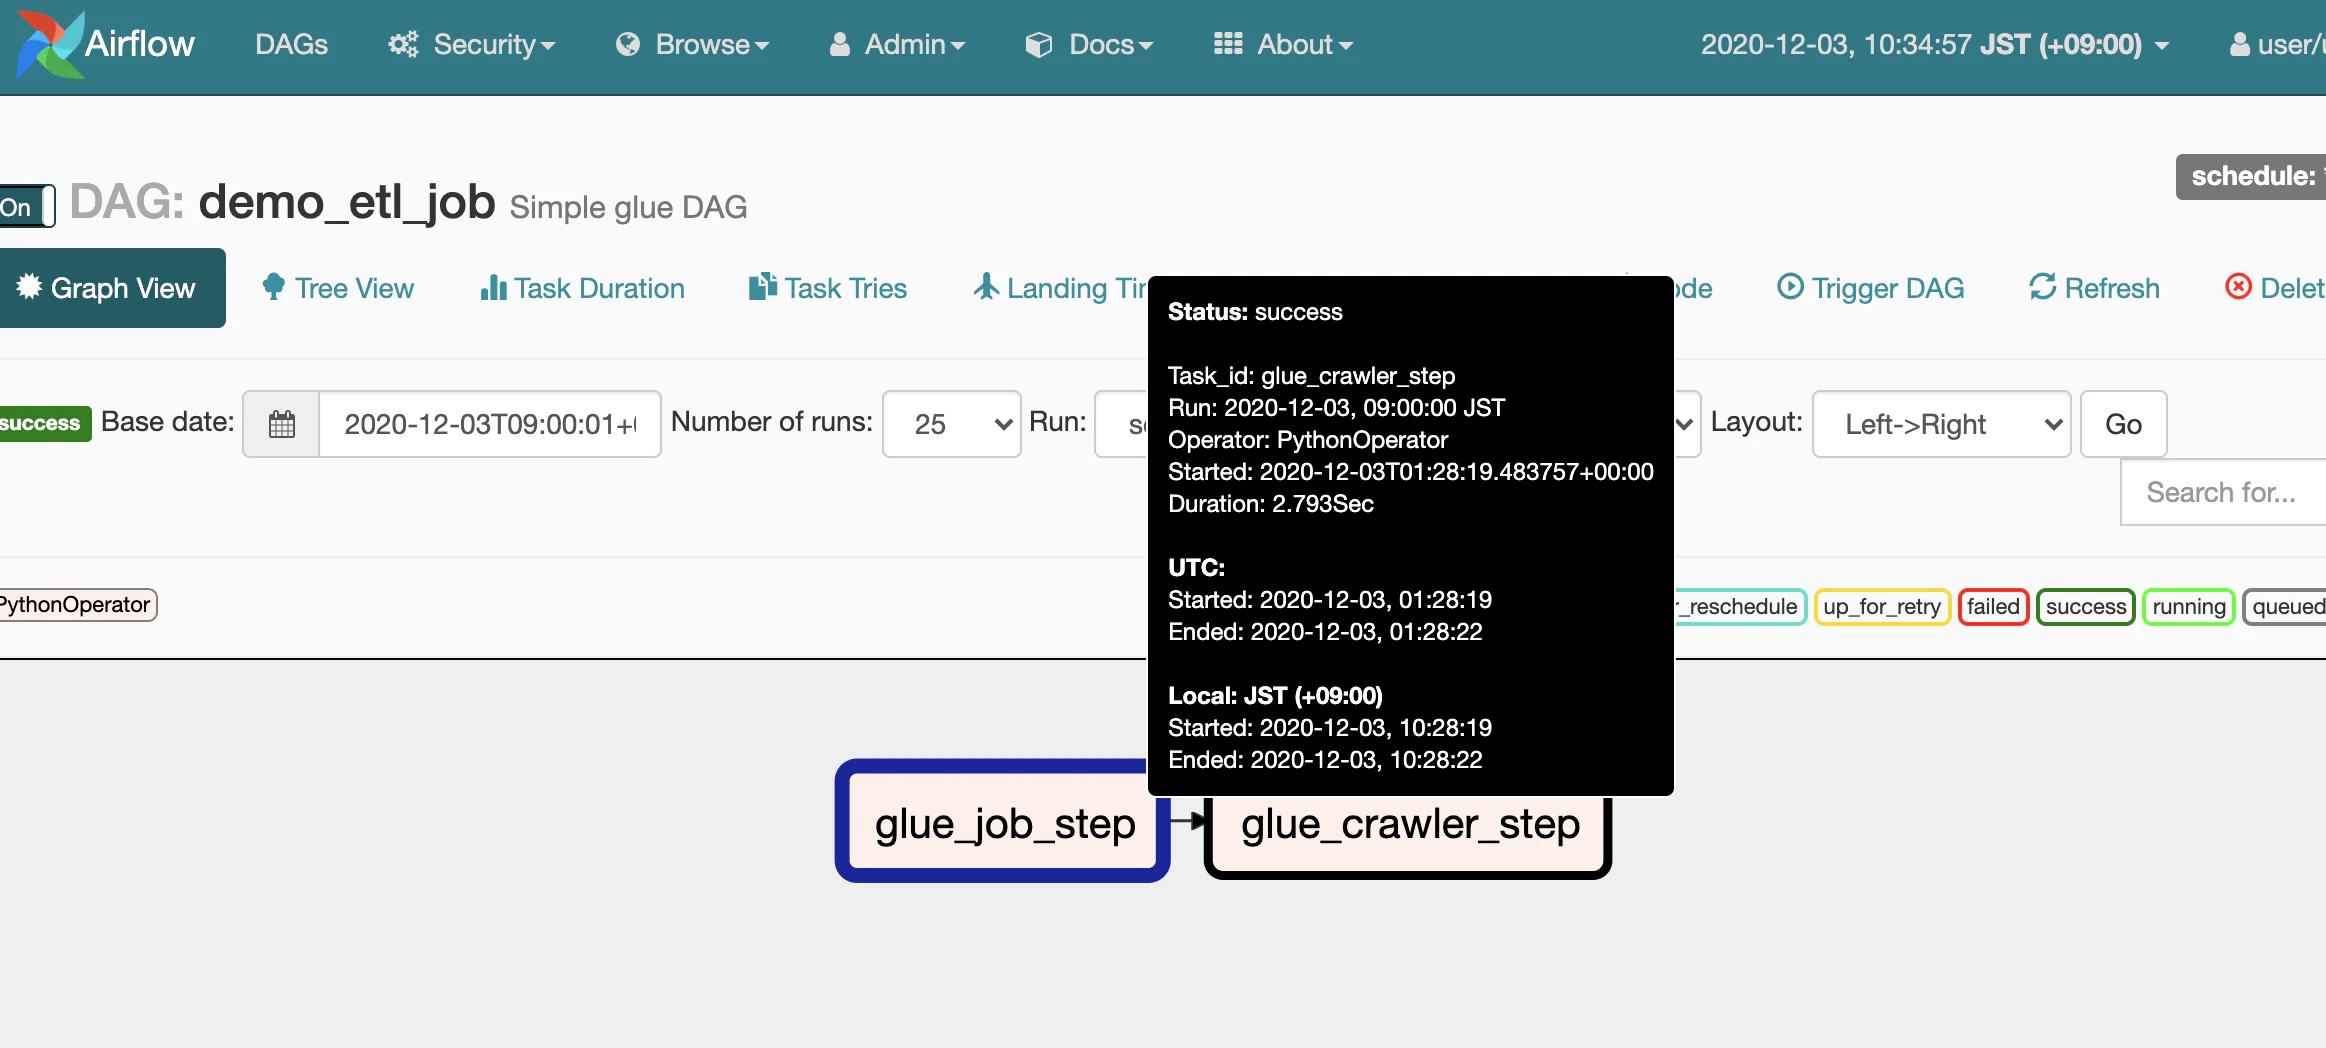2326x1048 pixels.
Task: Open the user account menu
Action: click(x=2277, y=45)
